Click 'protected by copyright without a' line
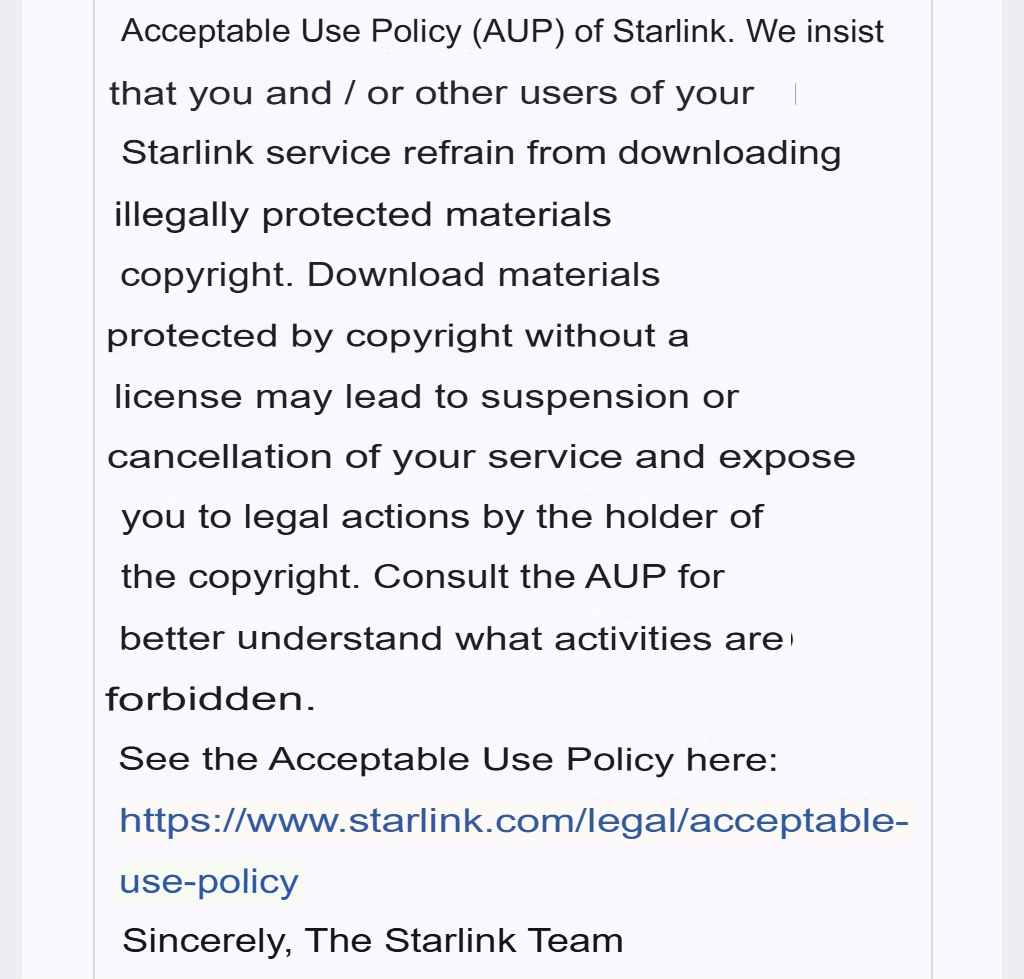 (397, 336)
